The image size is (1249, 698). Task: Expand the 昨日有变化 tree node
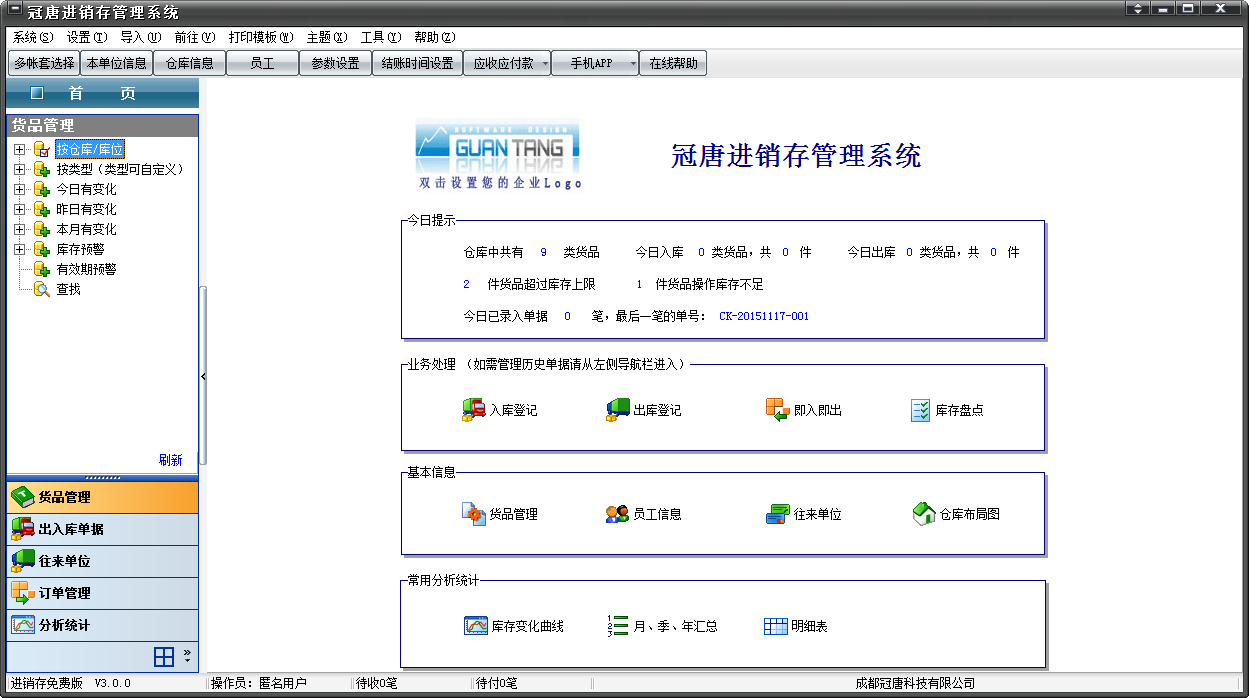point(19,209)
